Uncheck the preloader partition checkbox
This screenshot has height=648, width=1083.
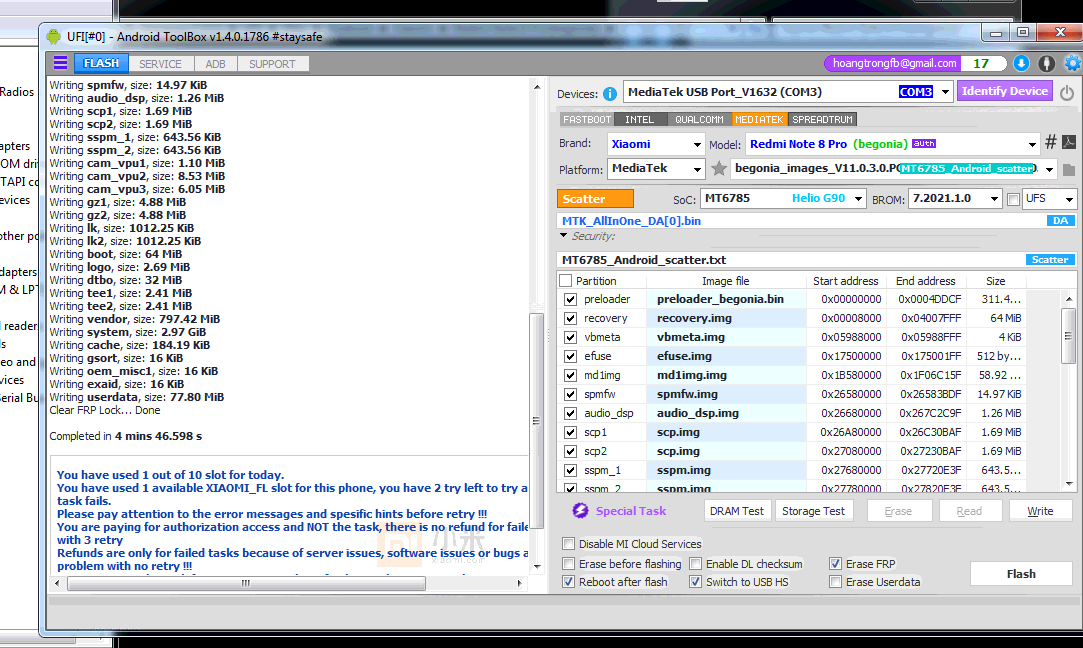point(571,299)
